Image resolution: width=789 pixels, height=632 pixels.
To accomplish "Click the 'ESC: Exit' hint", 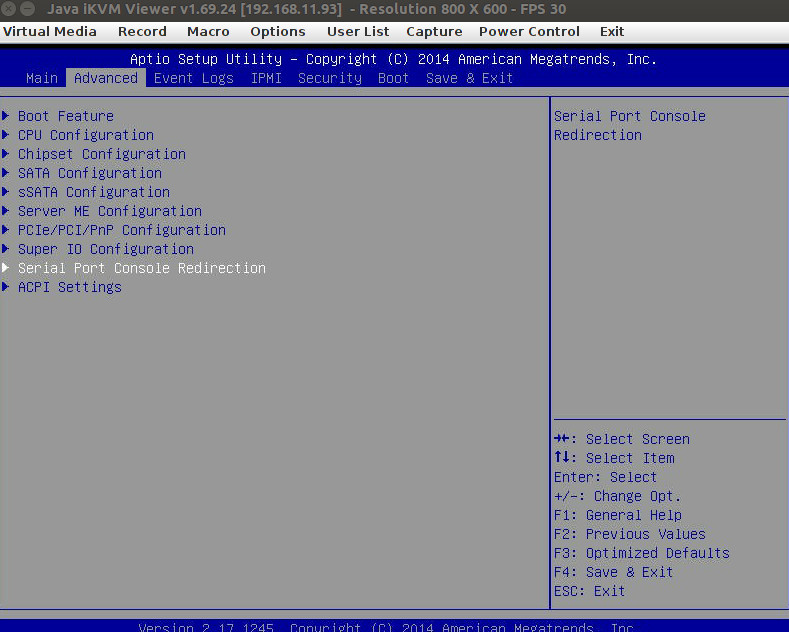I will click(589, 591).
